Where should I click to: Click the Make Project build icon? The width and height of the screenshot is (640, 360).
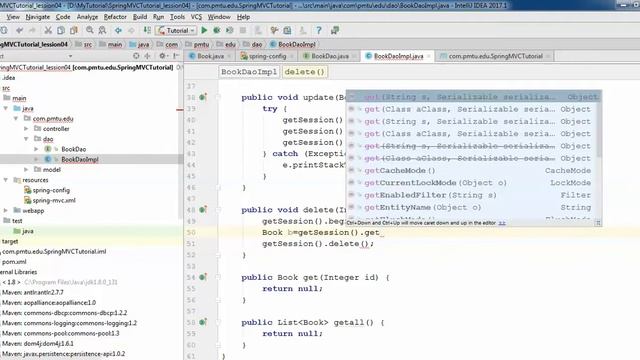pos(147,31)
